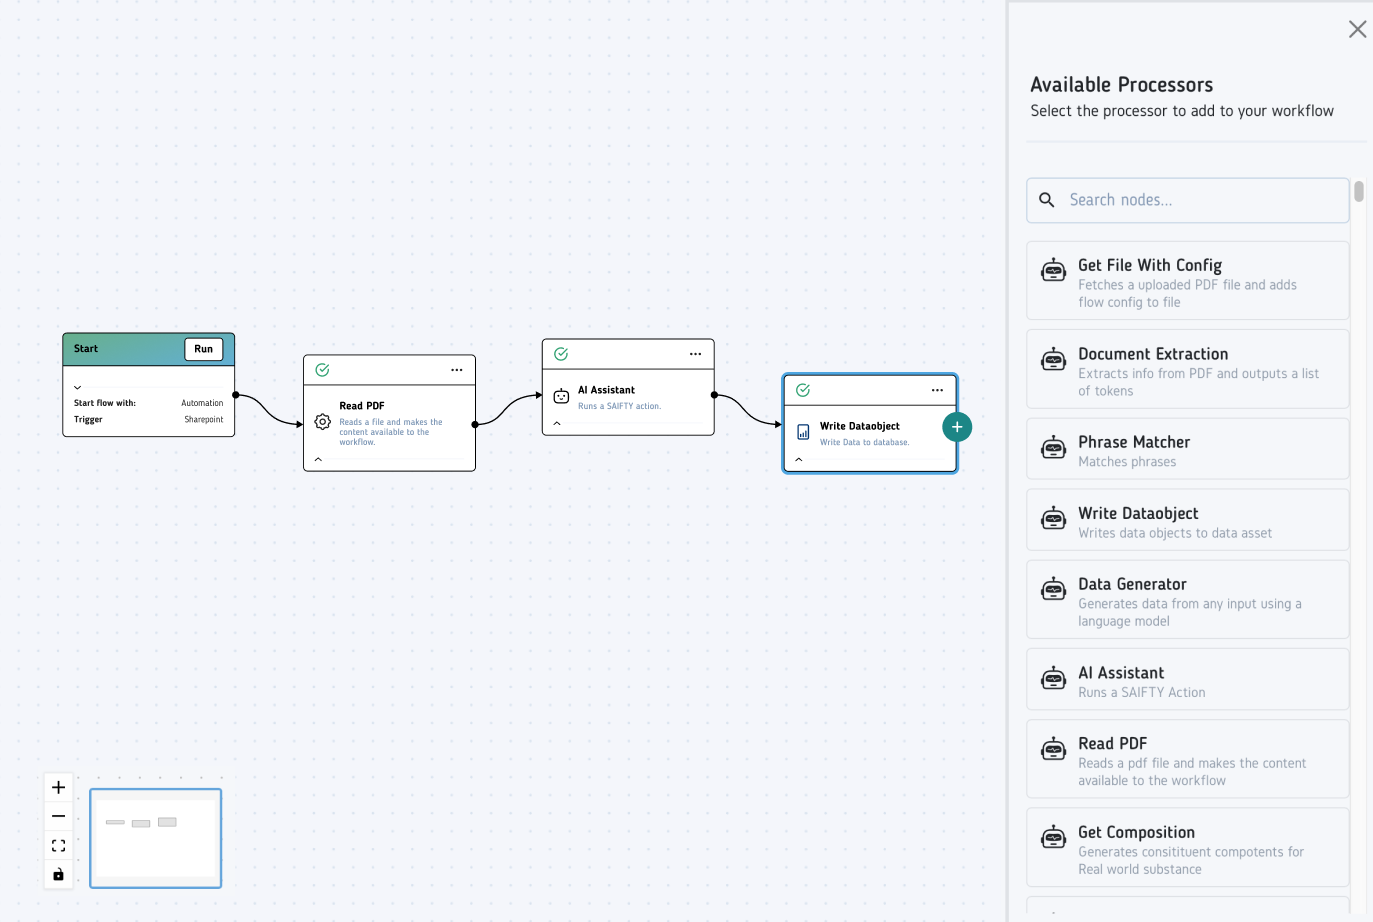
Task: Collapse the AI Assistant node details
Action: tap(557, 423)
